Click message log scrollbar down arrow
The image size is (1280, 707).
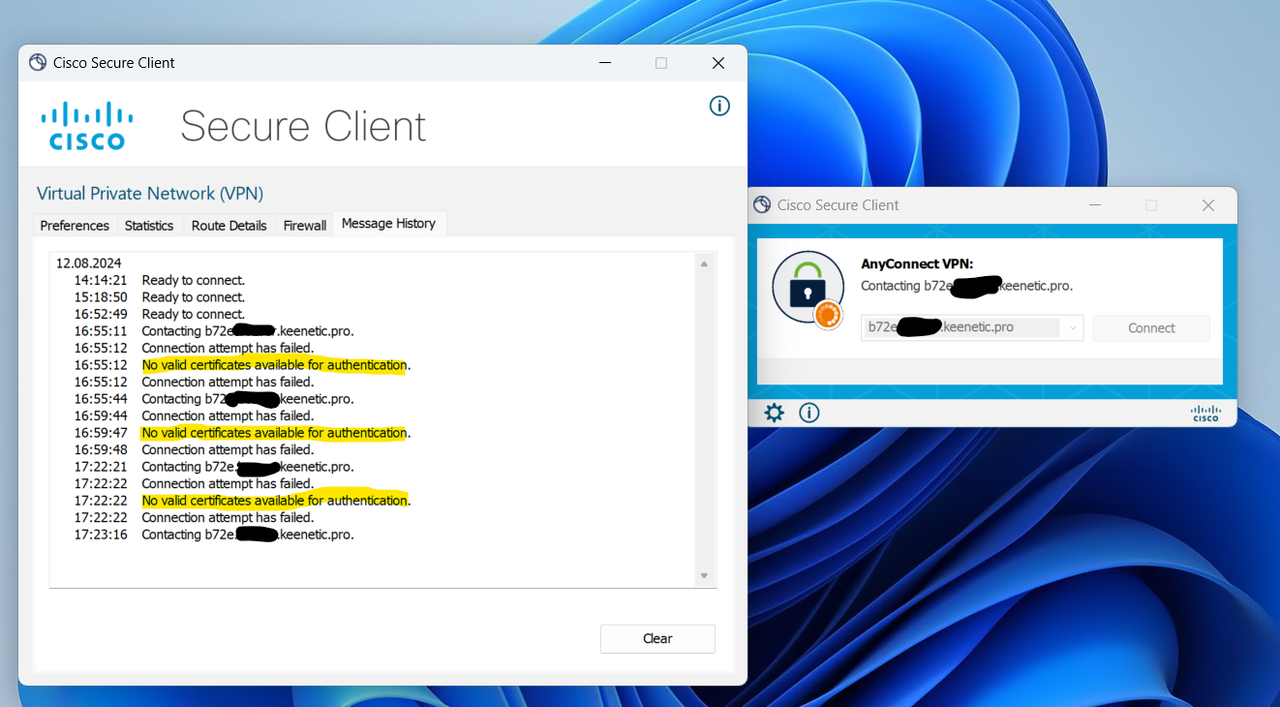[704, 576]
